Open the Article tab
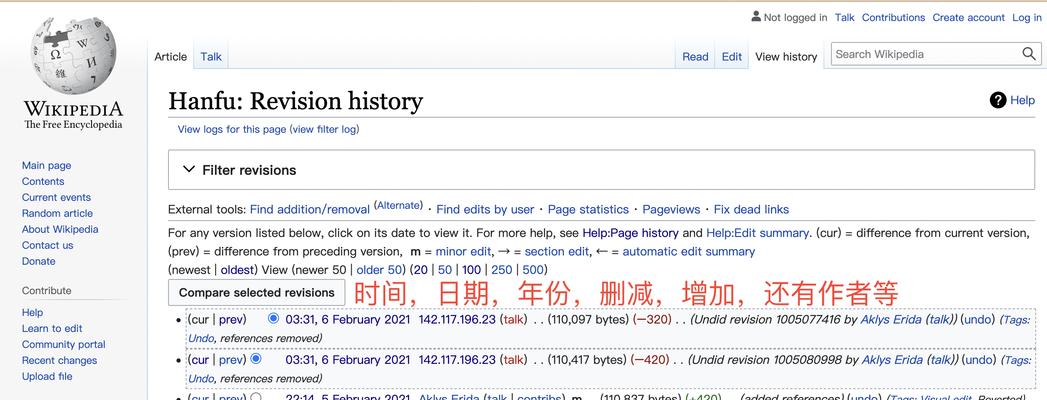The height and width of the screenshot is (400, 1047). (x=170, y=57)
